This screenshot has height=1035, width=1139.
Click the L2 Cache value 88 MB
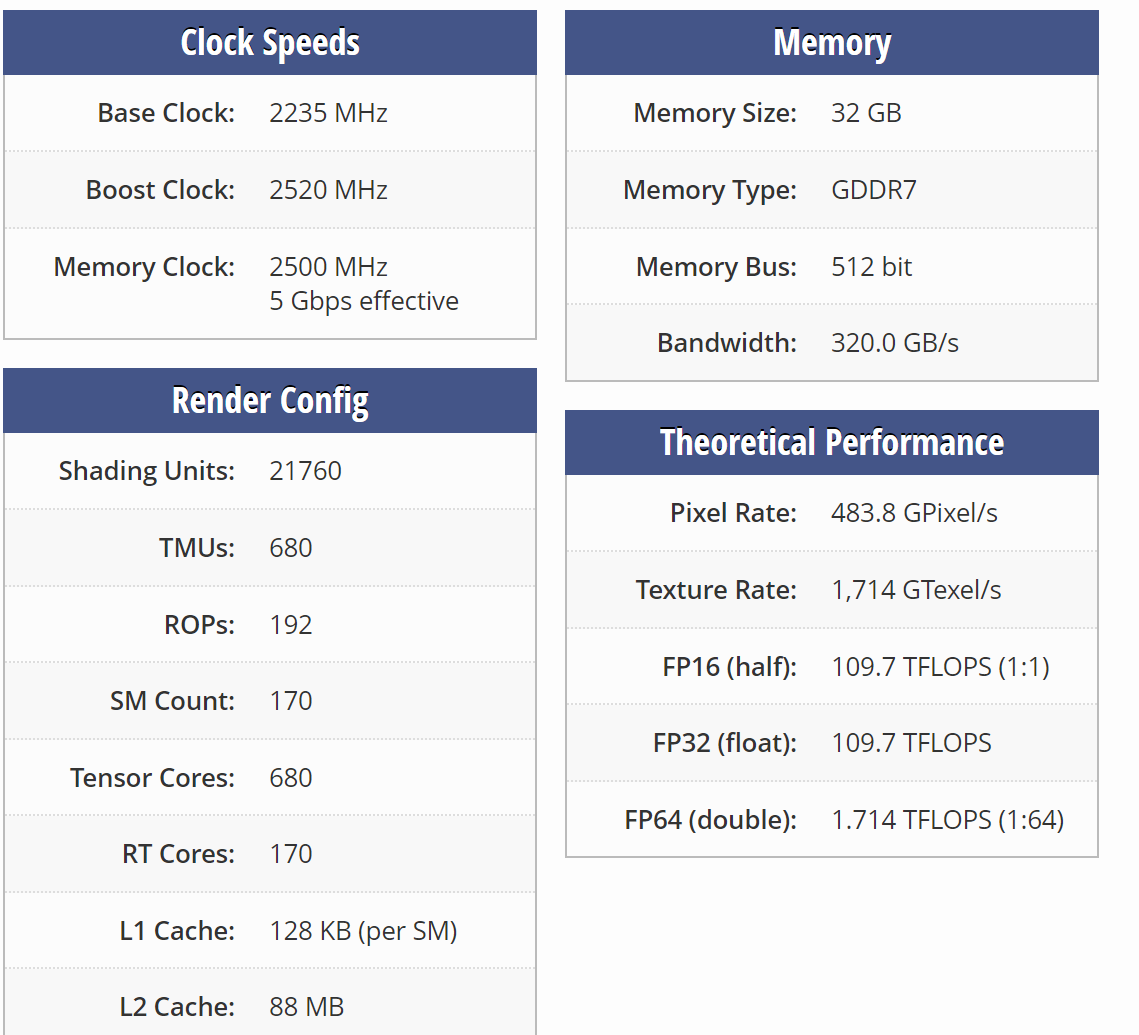[307, 1007]
